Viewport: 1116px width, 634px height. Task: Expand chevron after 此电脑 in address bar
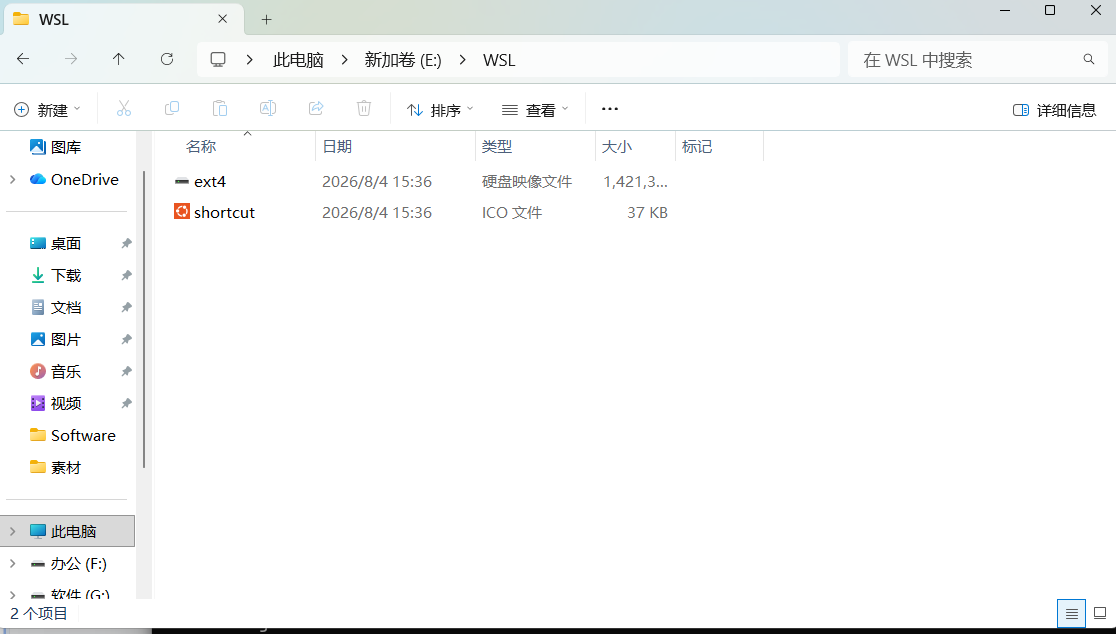click(344, 60)
